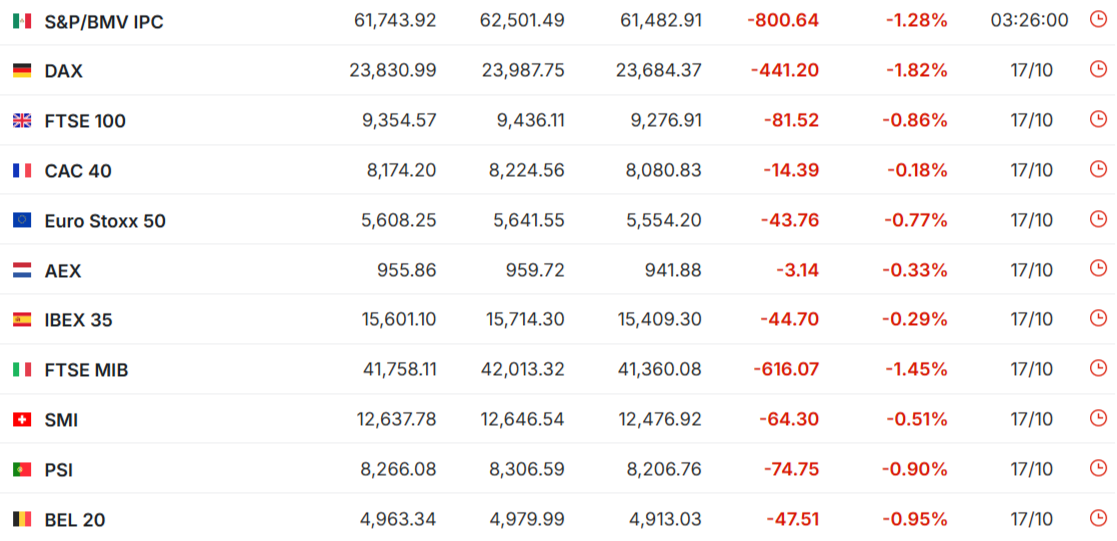Screen dimensions: 1117x541
Task: Click the red clock icon beside FTSE 100
Action: point(1098,120)
